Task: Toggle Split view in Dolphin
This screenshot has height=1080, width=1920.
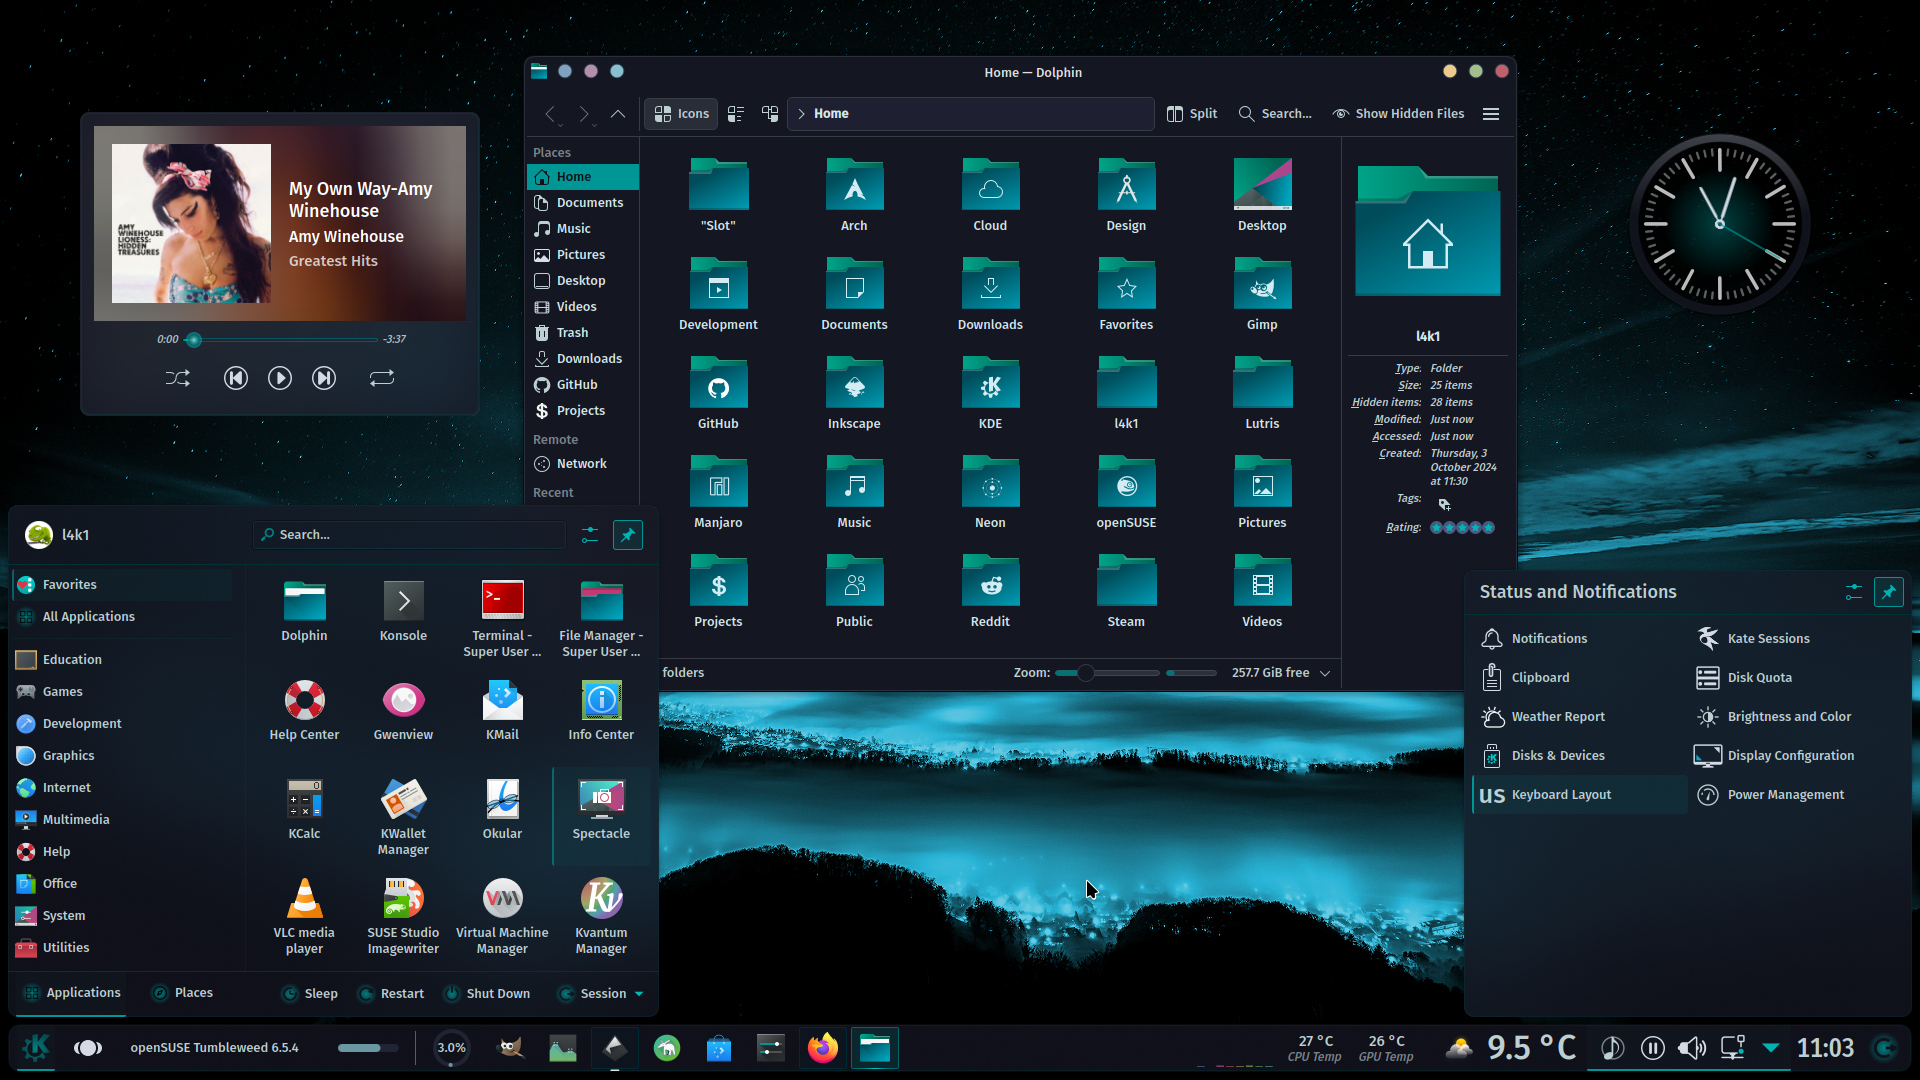Action: (x=1192, y=114)
